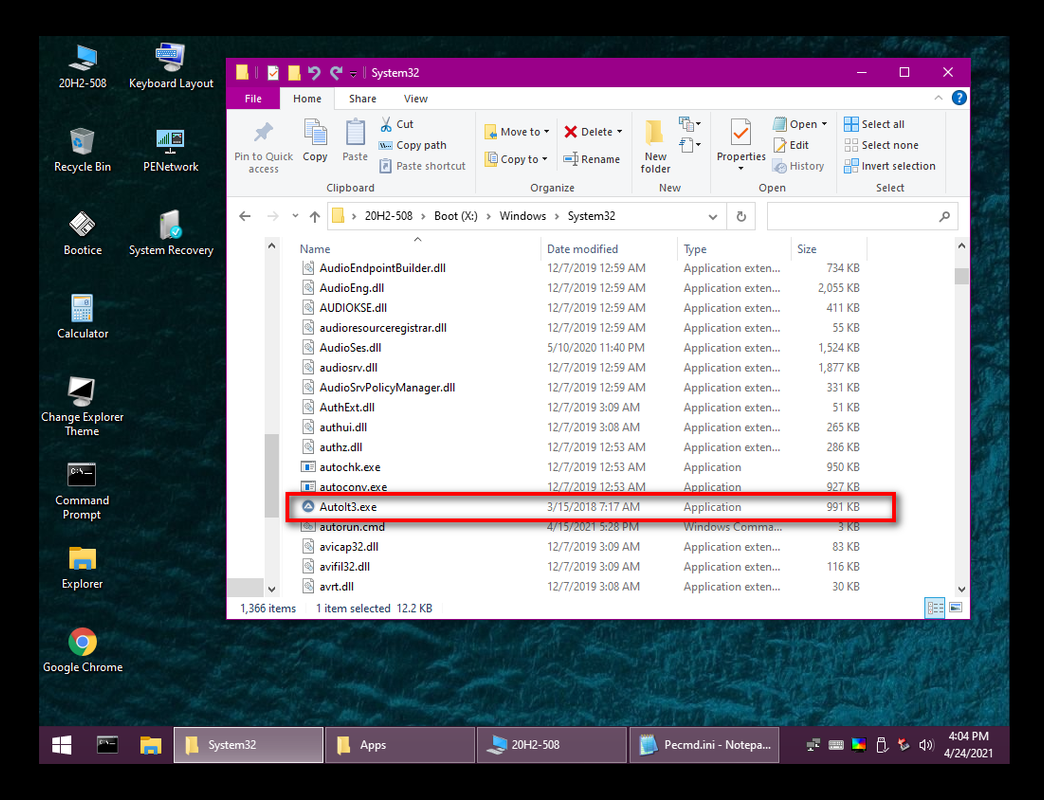The height and width of the screenshot is (800, 1044).
Task: Open Explorer help question mark
Action: [x=959, y=98]
